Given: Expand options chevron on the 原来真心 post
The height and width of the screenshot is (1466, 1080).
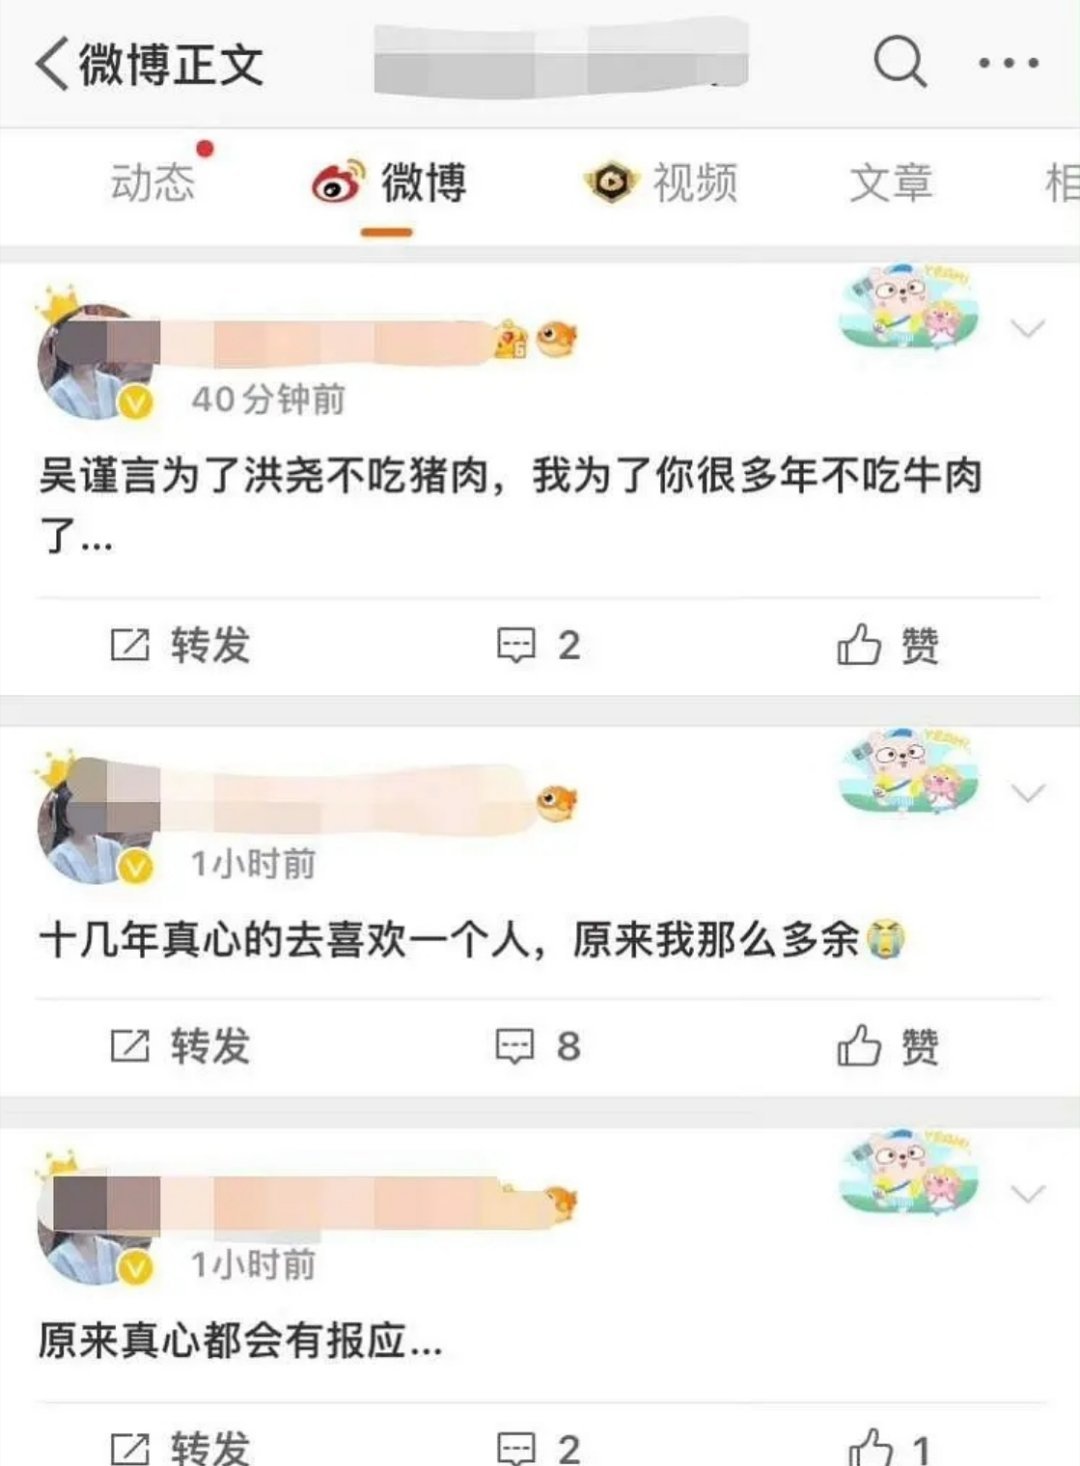Looking at the screenshot, I should pos(1028,1194).
